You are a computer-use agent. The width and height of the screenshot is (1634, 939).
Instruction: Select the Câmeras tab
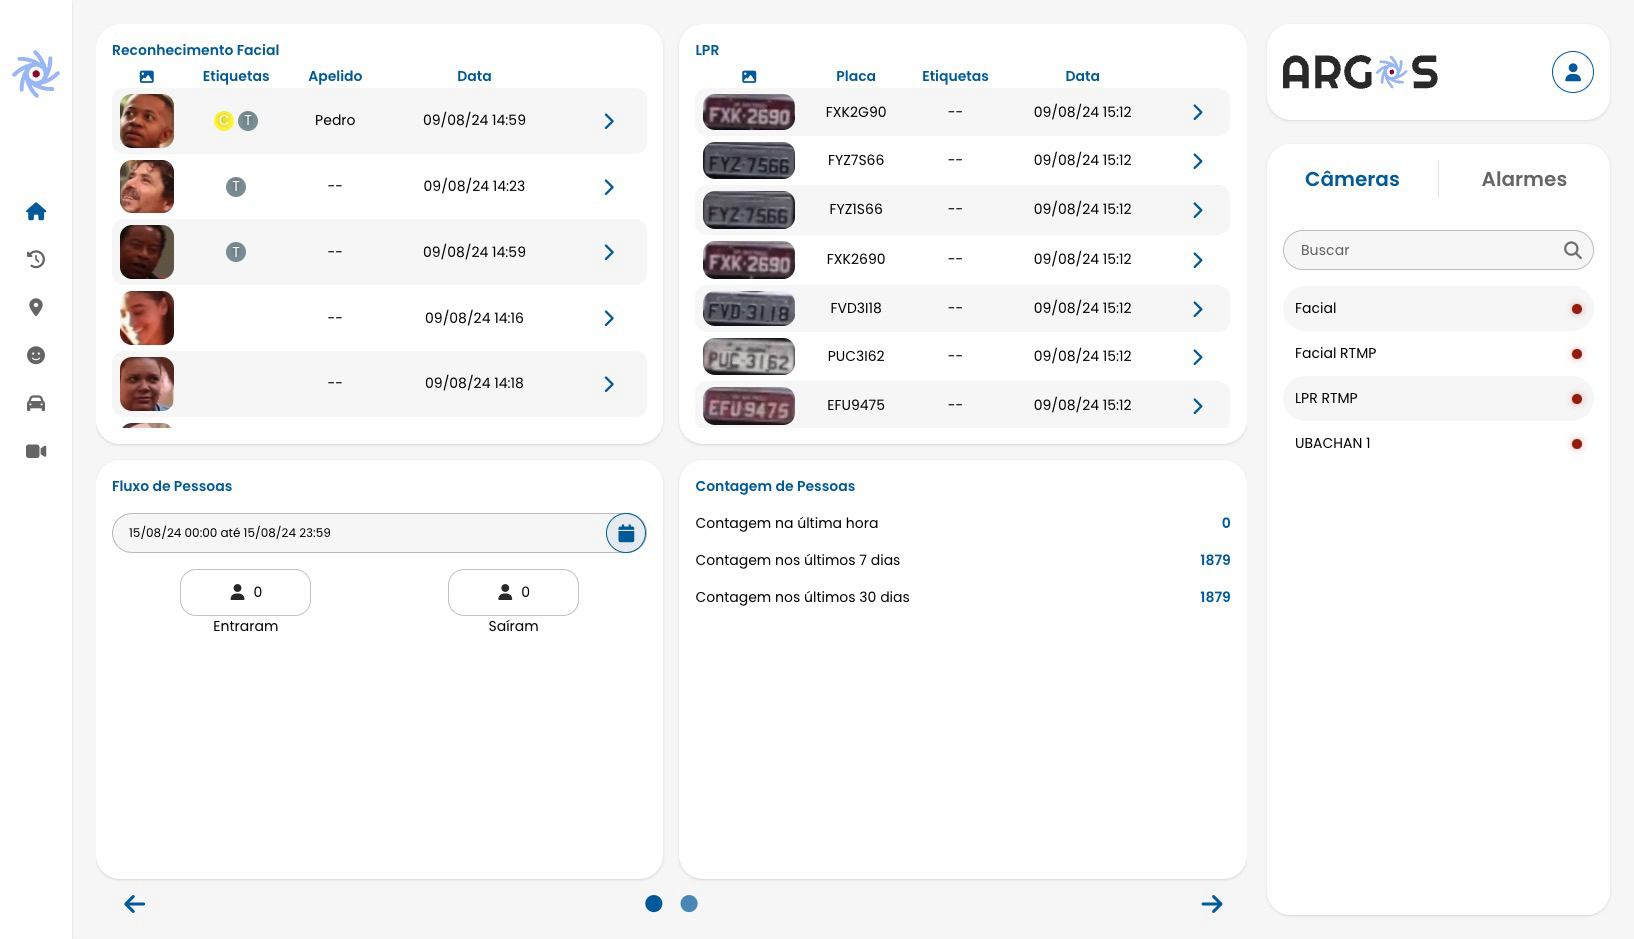(x=1351, y=179)
